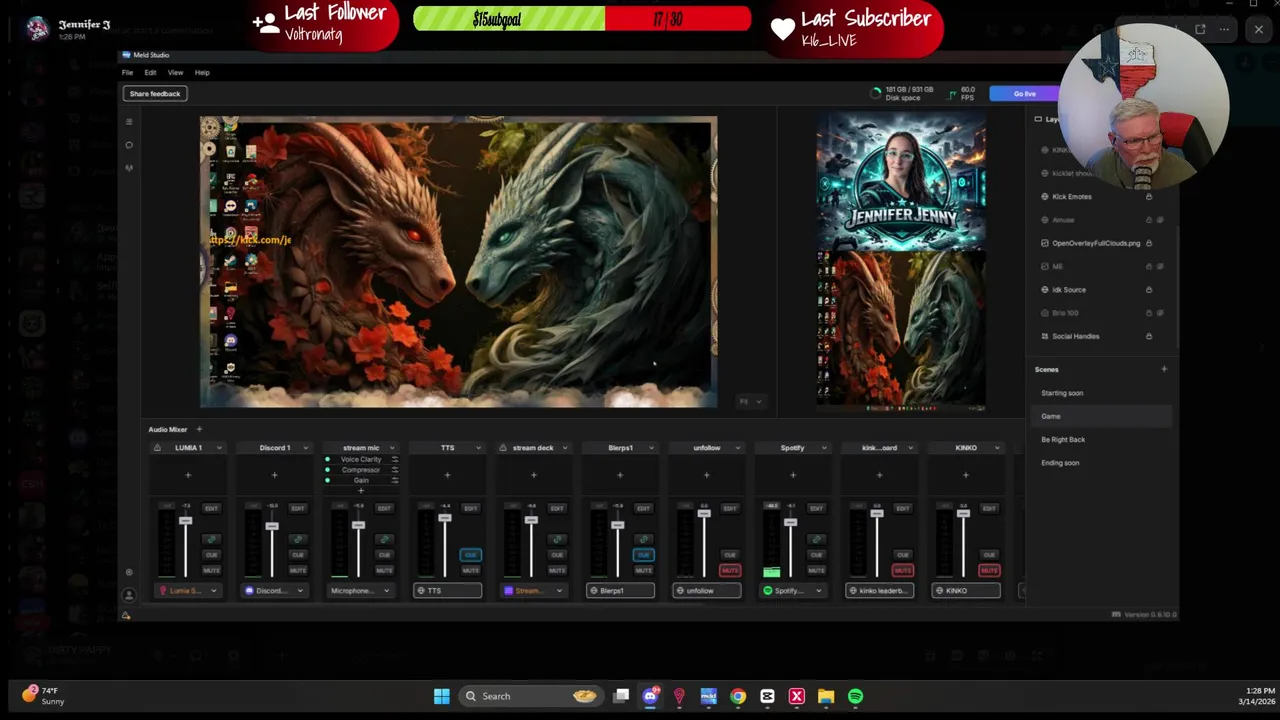Open the Fit zoom dropdown under preview
The image size is (1280, 720).
coord(750,401)
